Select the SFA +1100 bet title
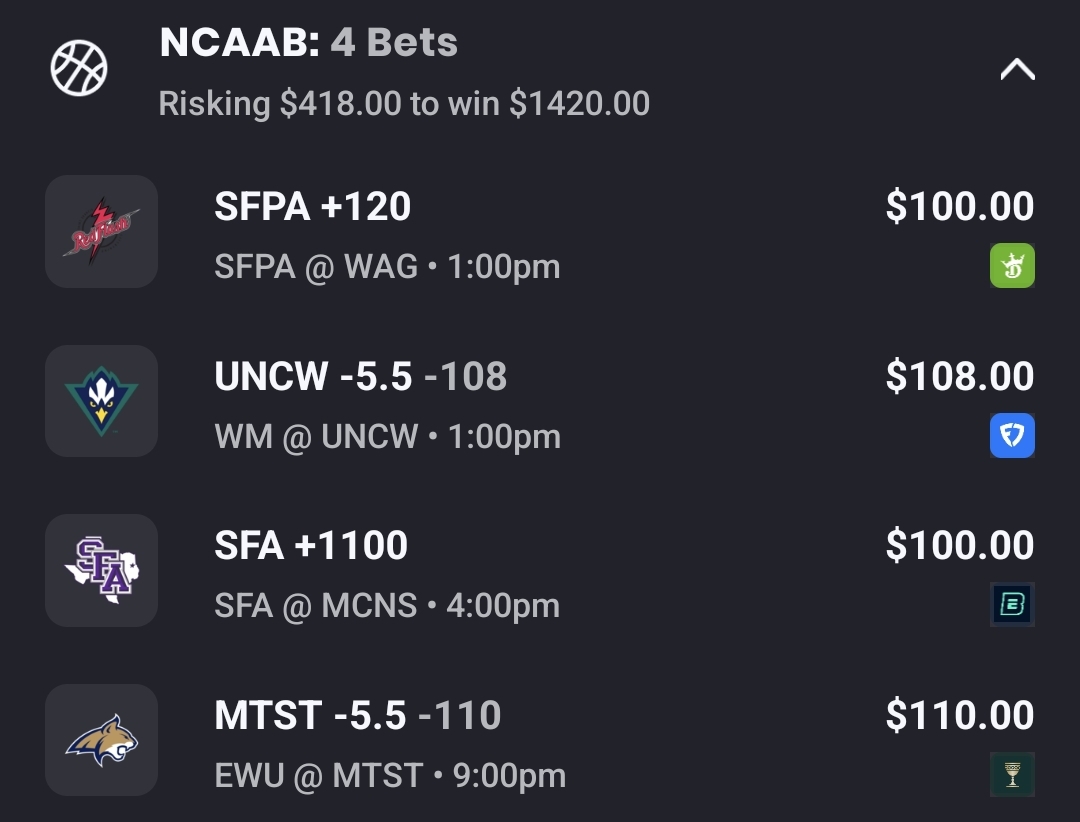Screen dimensions: 1080x822 tap(311, 546)
